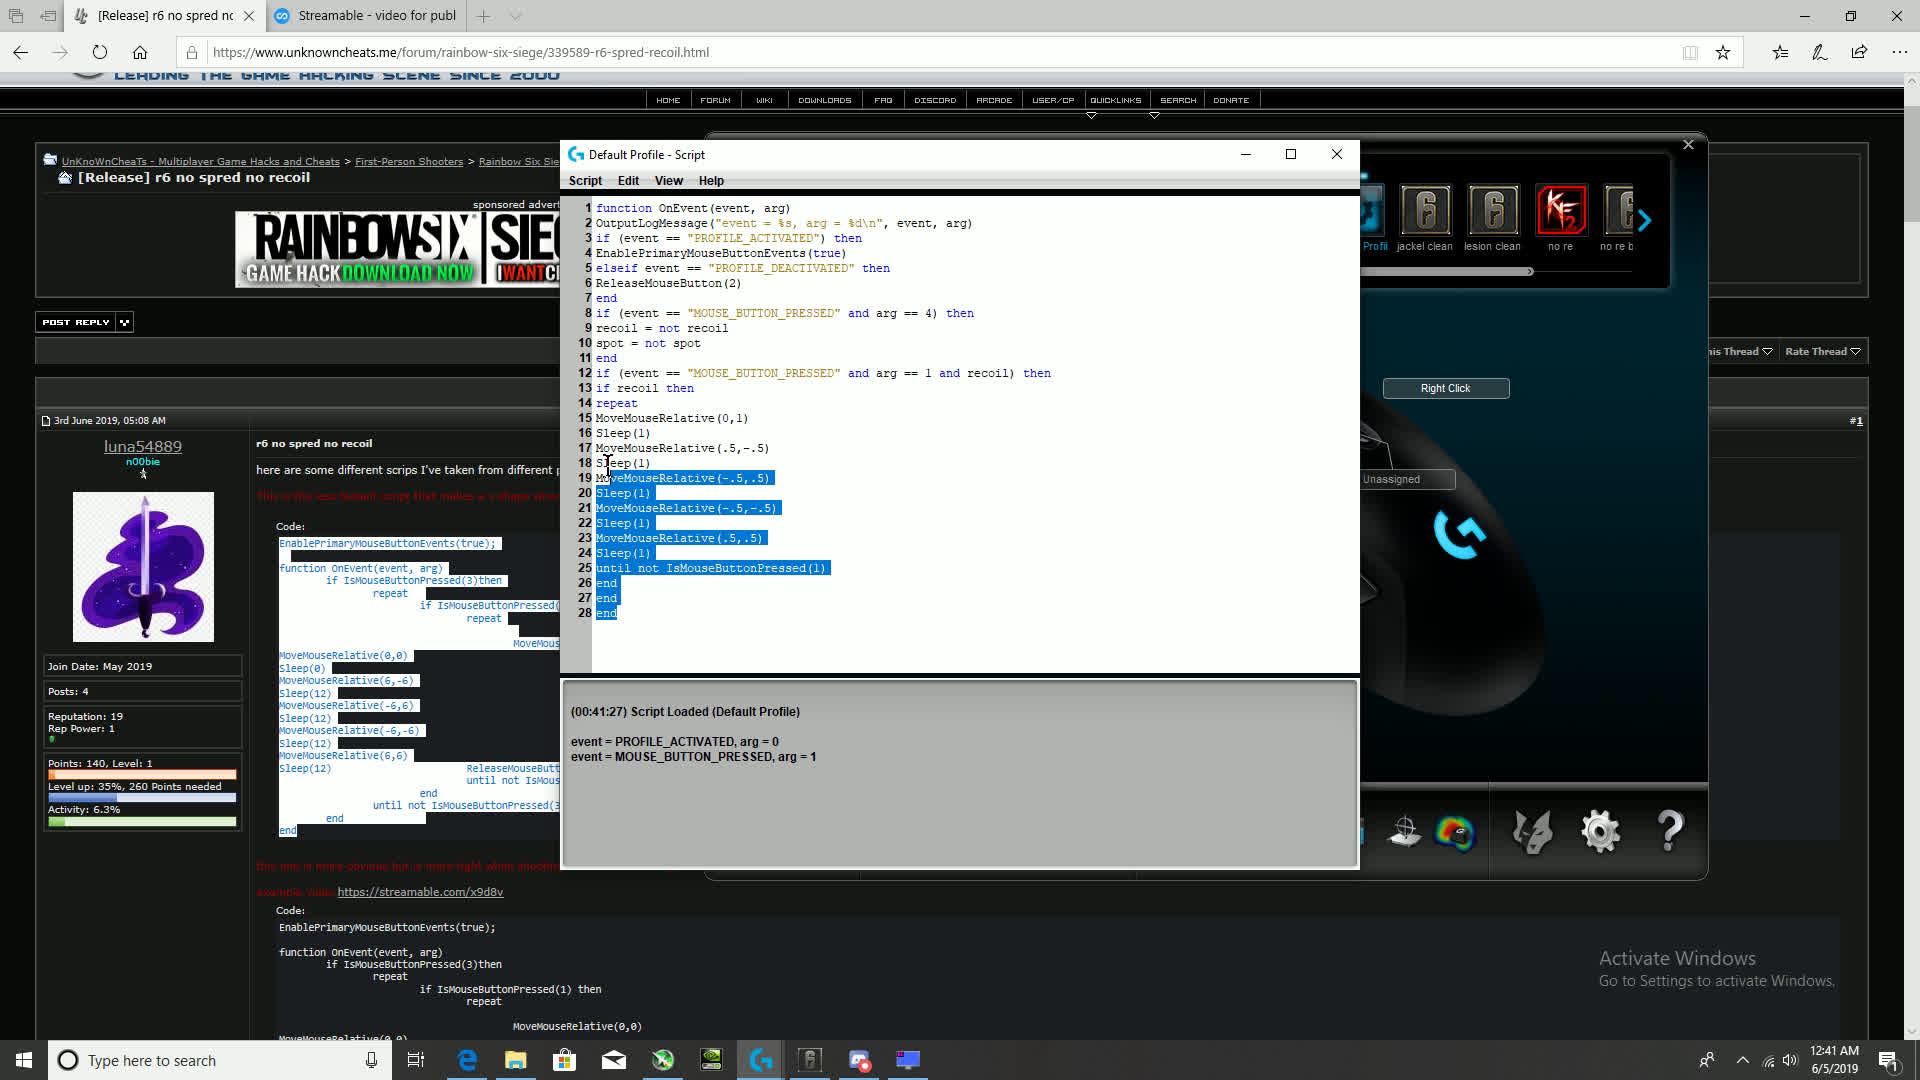Choose the Killing Floor 2 'no re' profile
The image size is (1920, 1080).
coord(1561,210)
